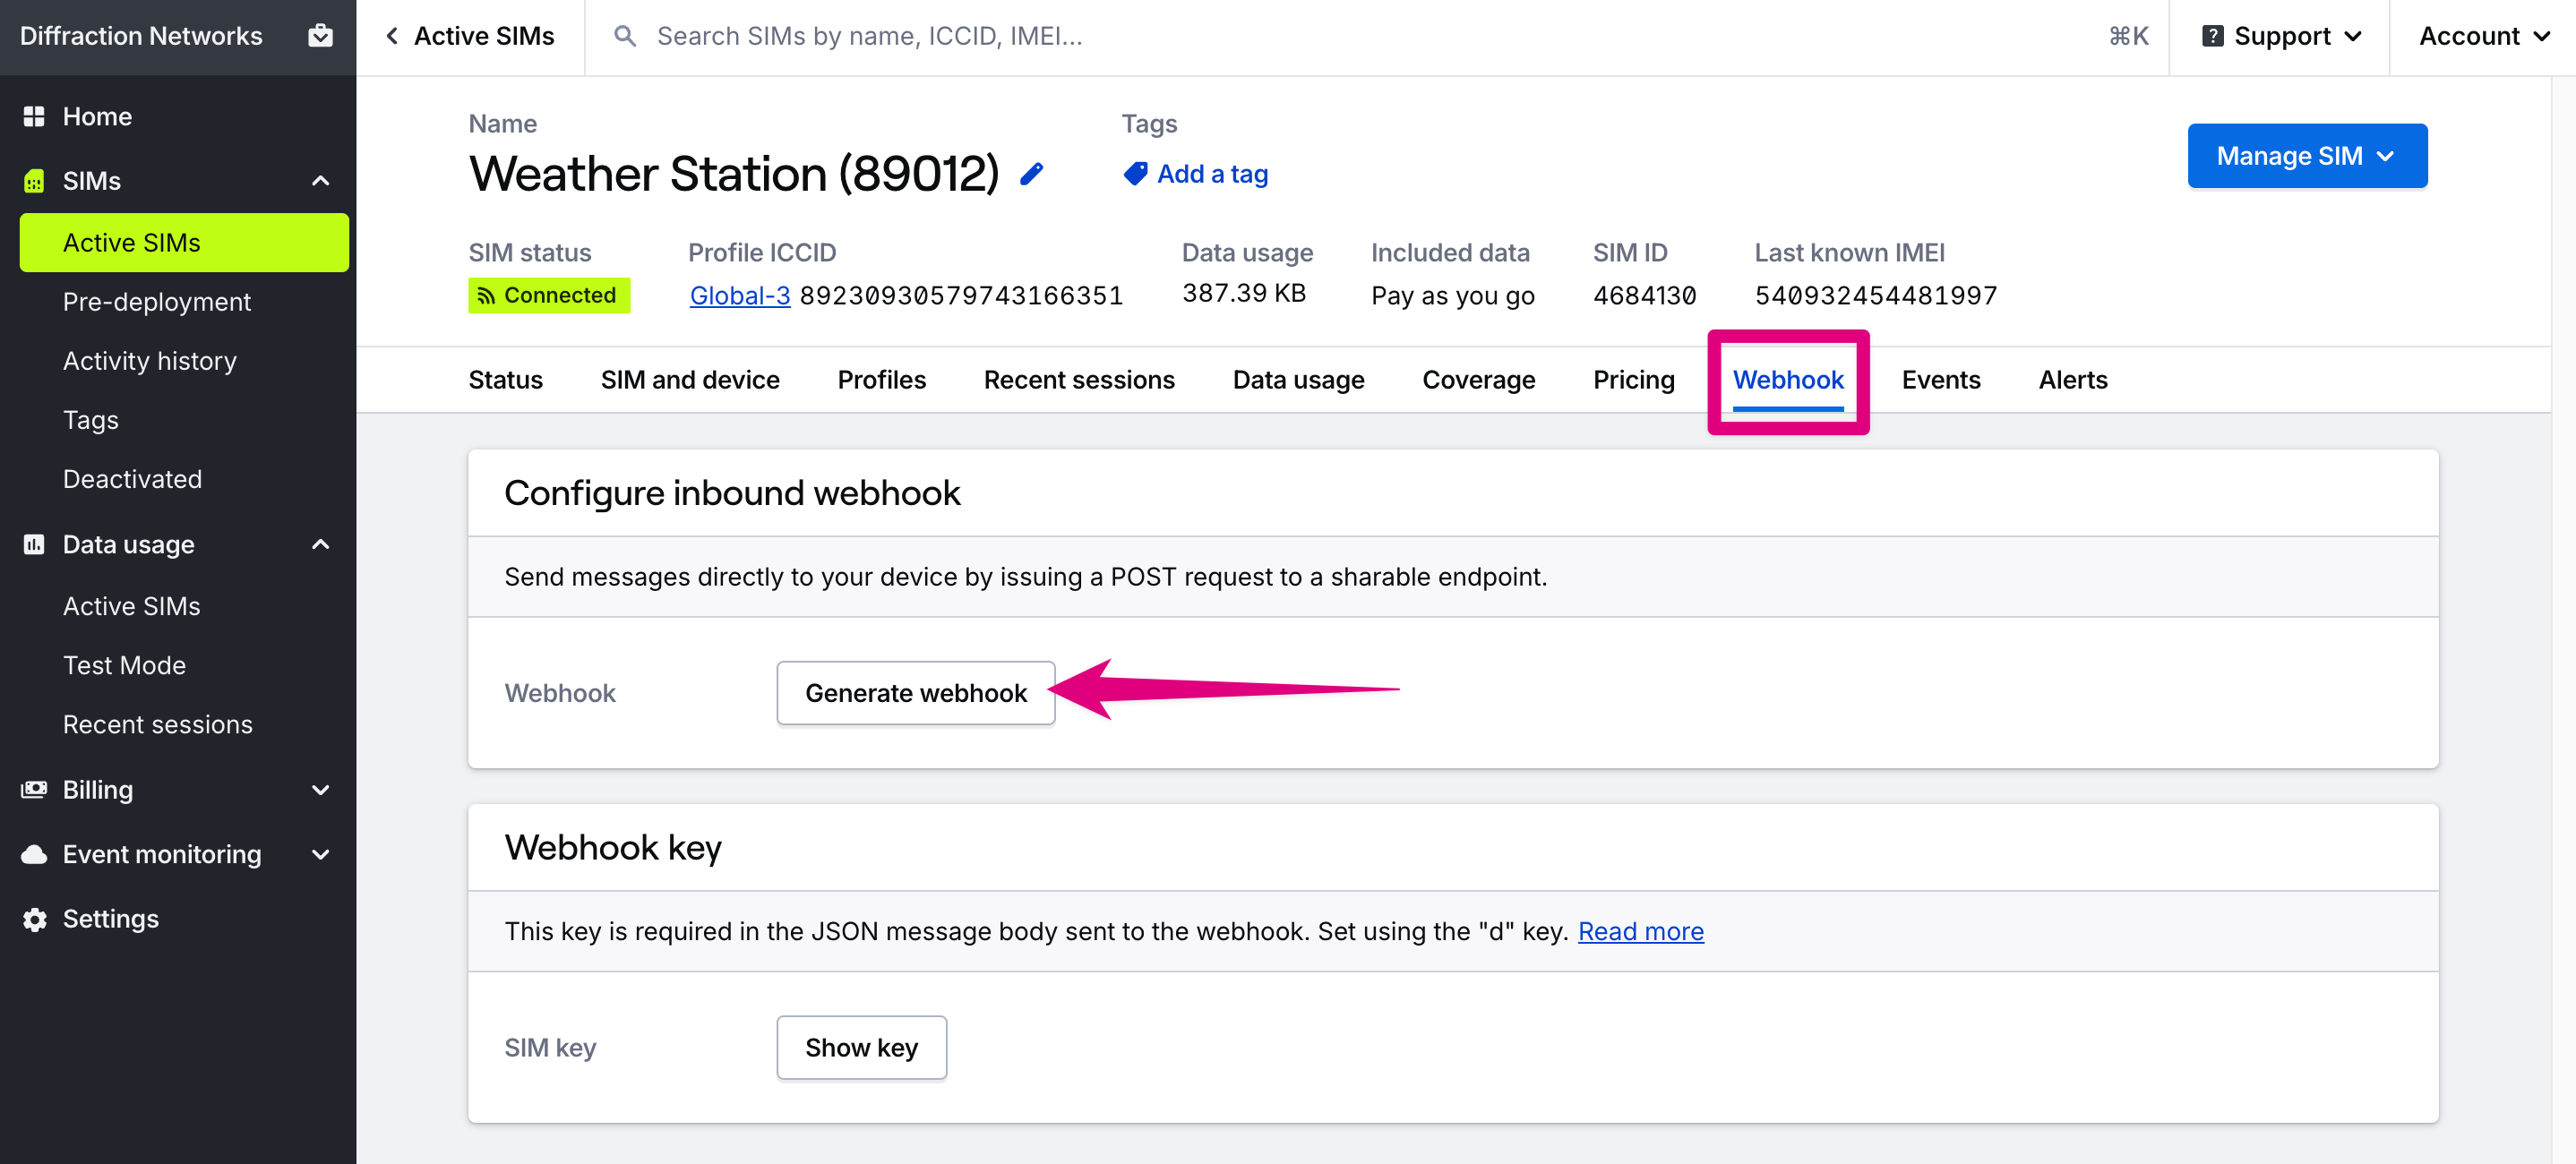This screenshot has width=2576, height=1164.
Task: Click the search magnifier icon
Action: click(625, 36)
